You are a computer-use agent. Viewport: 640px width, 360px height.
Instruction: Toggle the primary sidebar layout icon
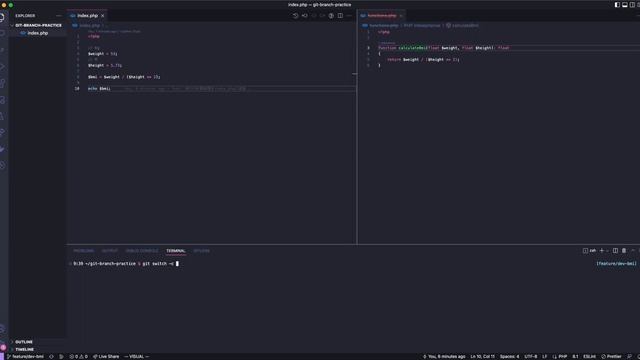coord(617,5)
